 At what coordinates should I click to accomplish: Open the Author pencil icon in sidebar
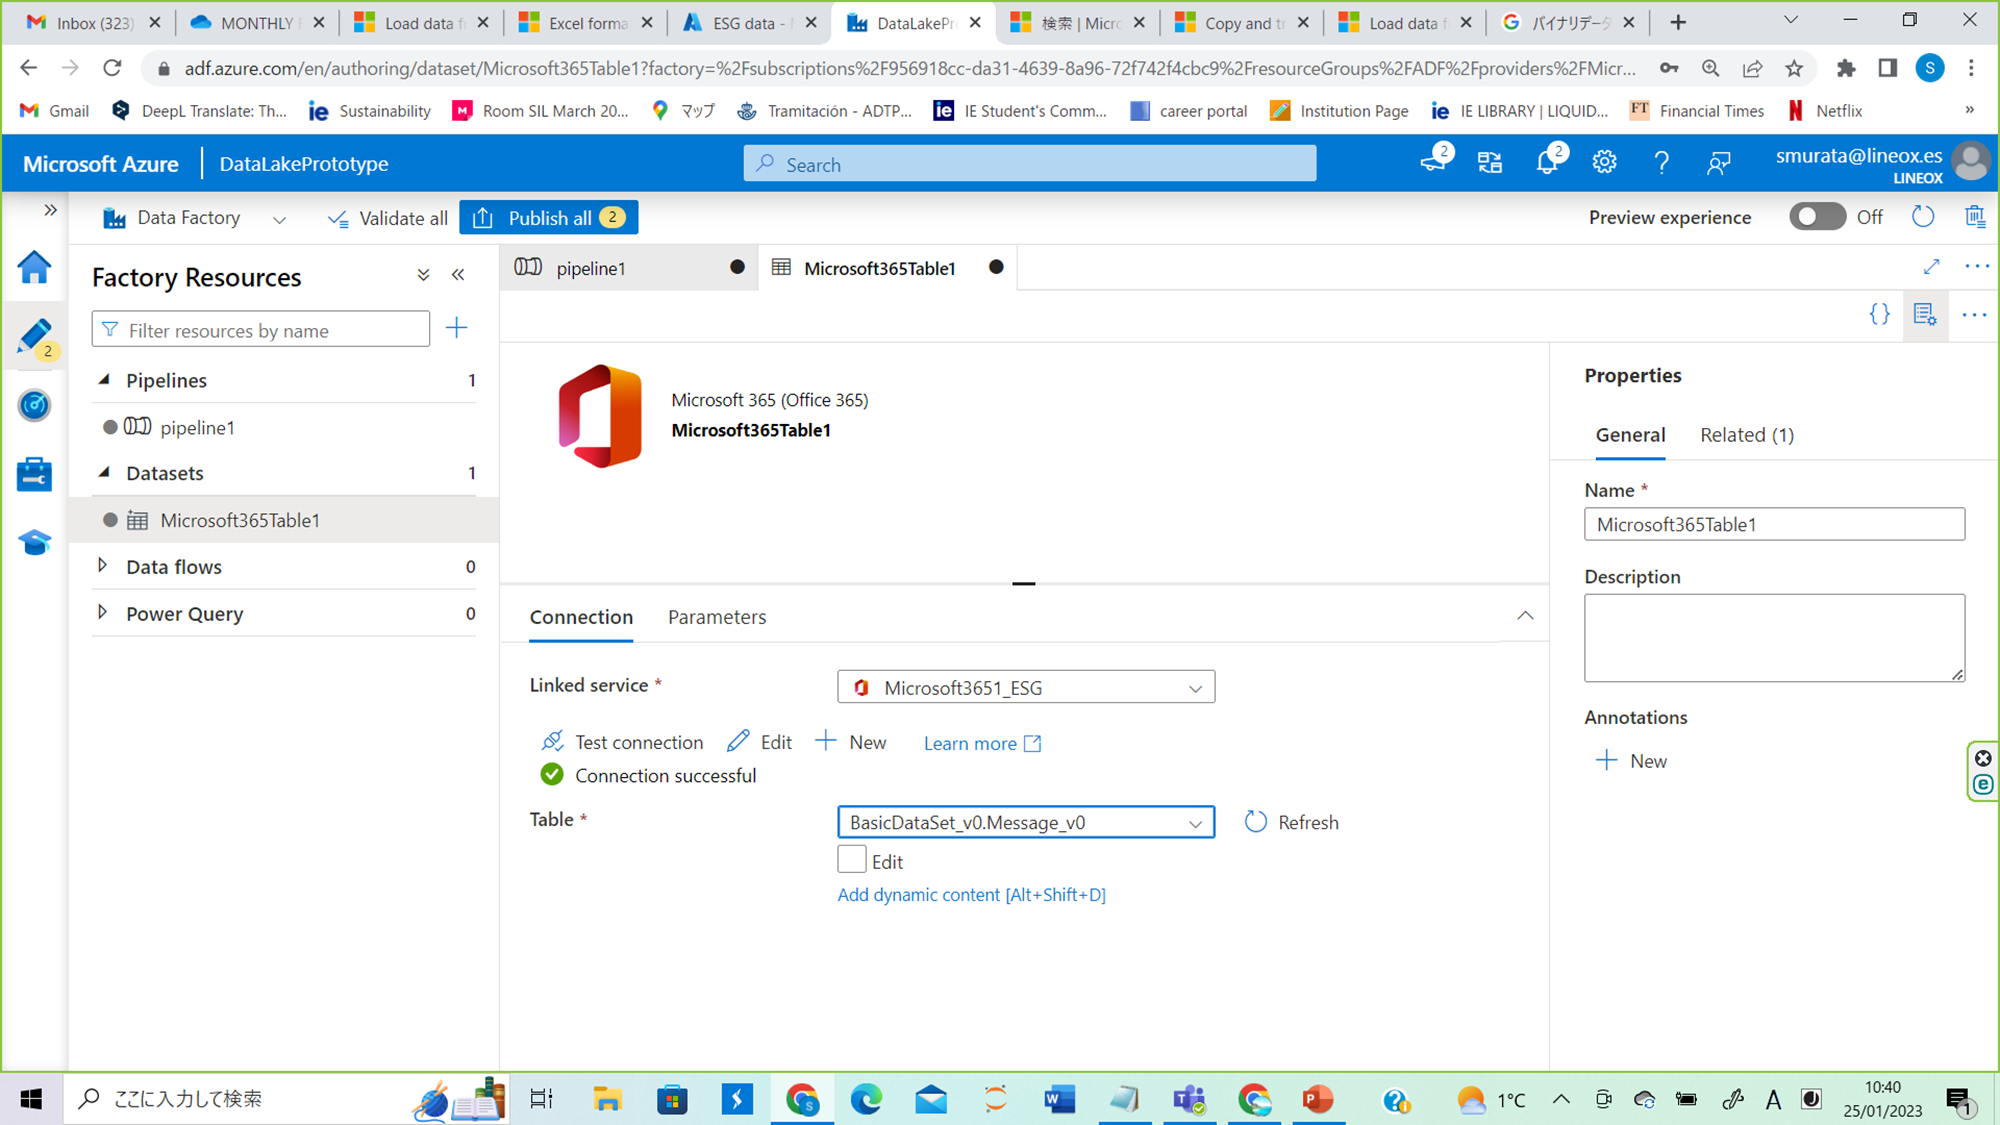point(34,337)
